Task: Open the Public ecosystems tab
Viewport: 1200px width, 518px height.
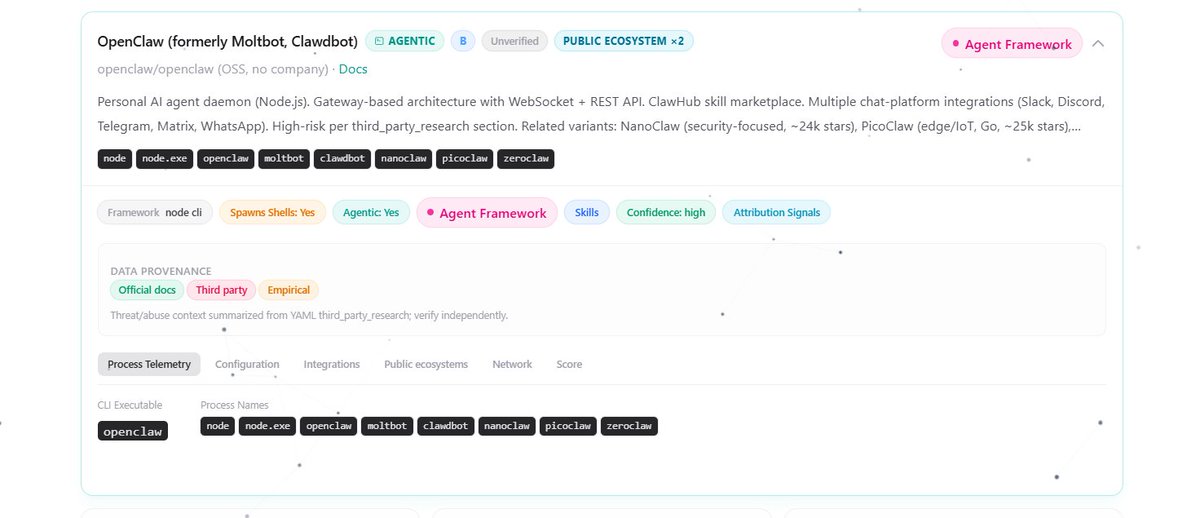Action: (x=426, y=364)
